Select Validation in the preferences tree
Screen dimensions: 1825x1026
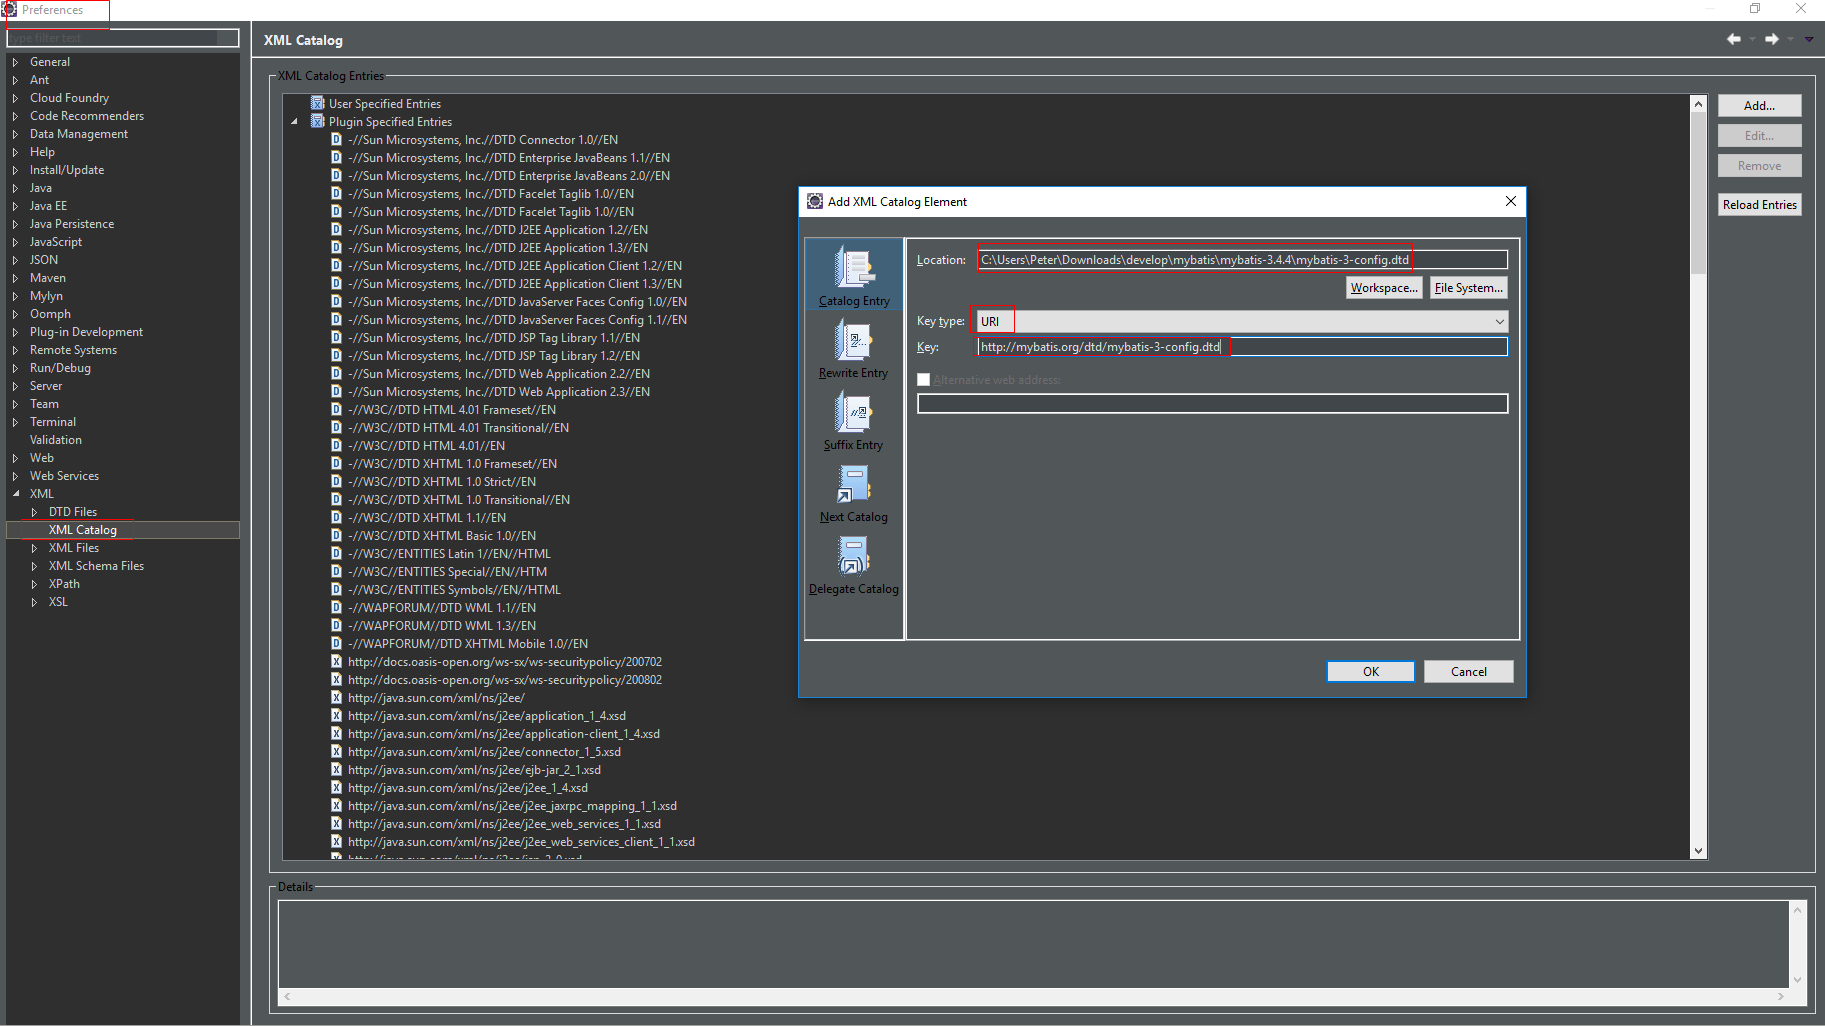pos(55,439)
